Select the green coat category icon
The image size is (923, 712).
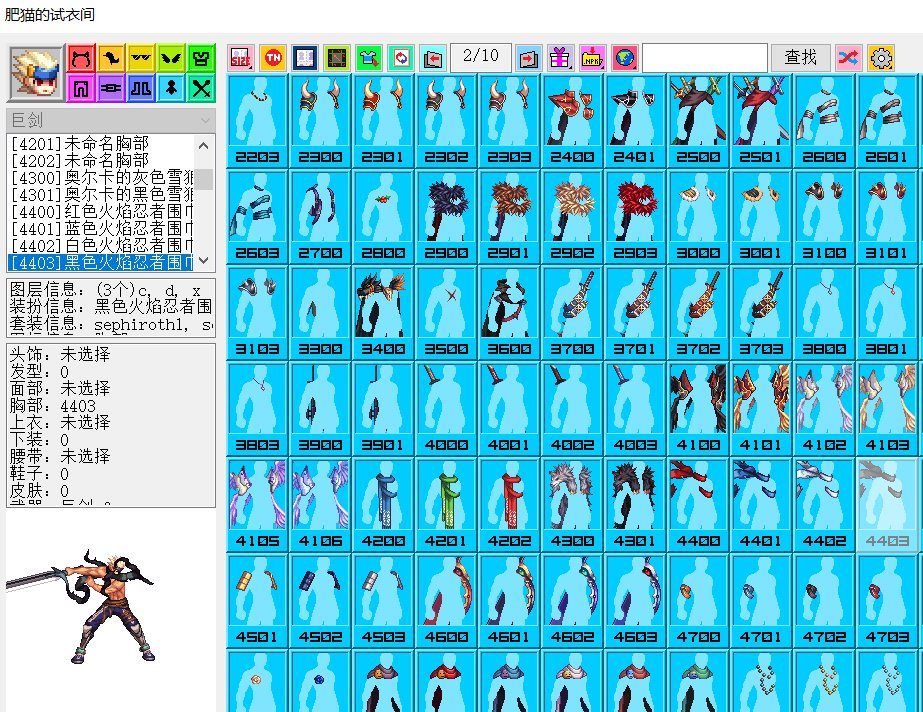(x=201, y=58)
